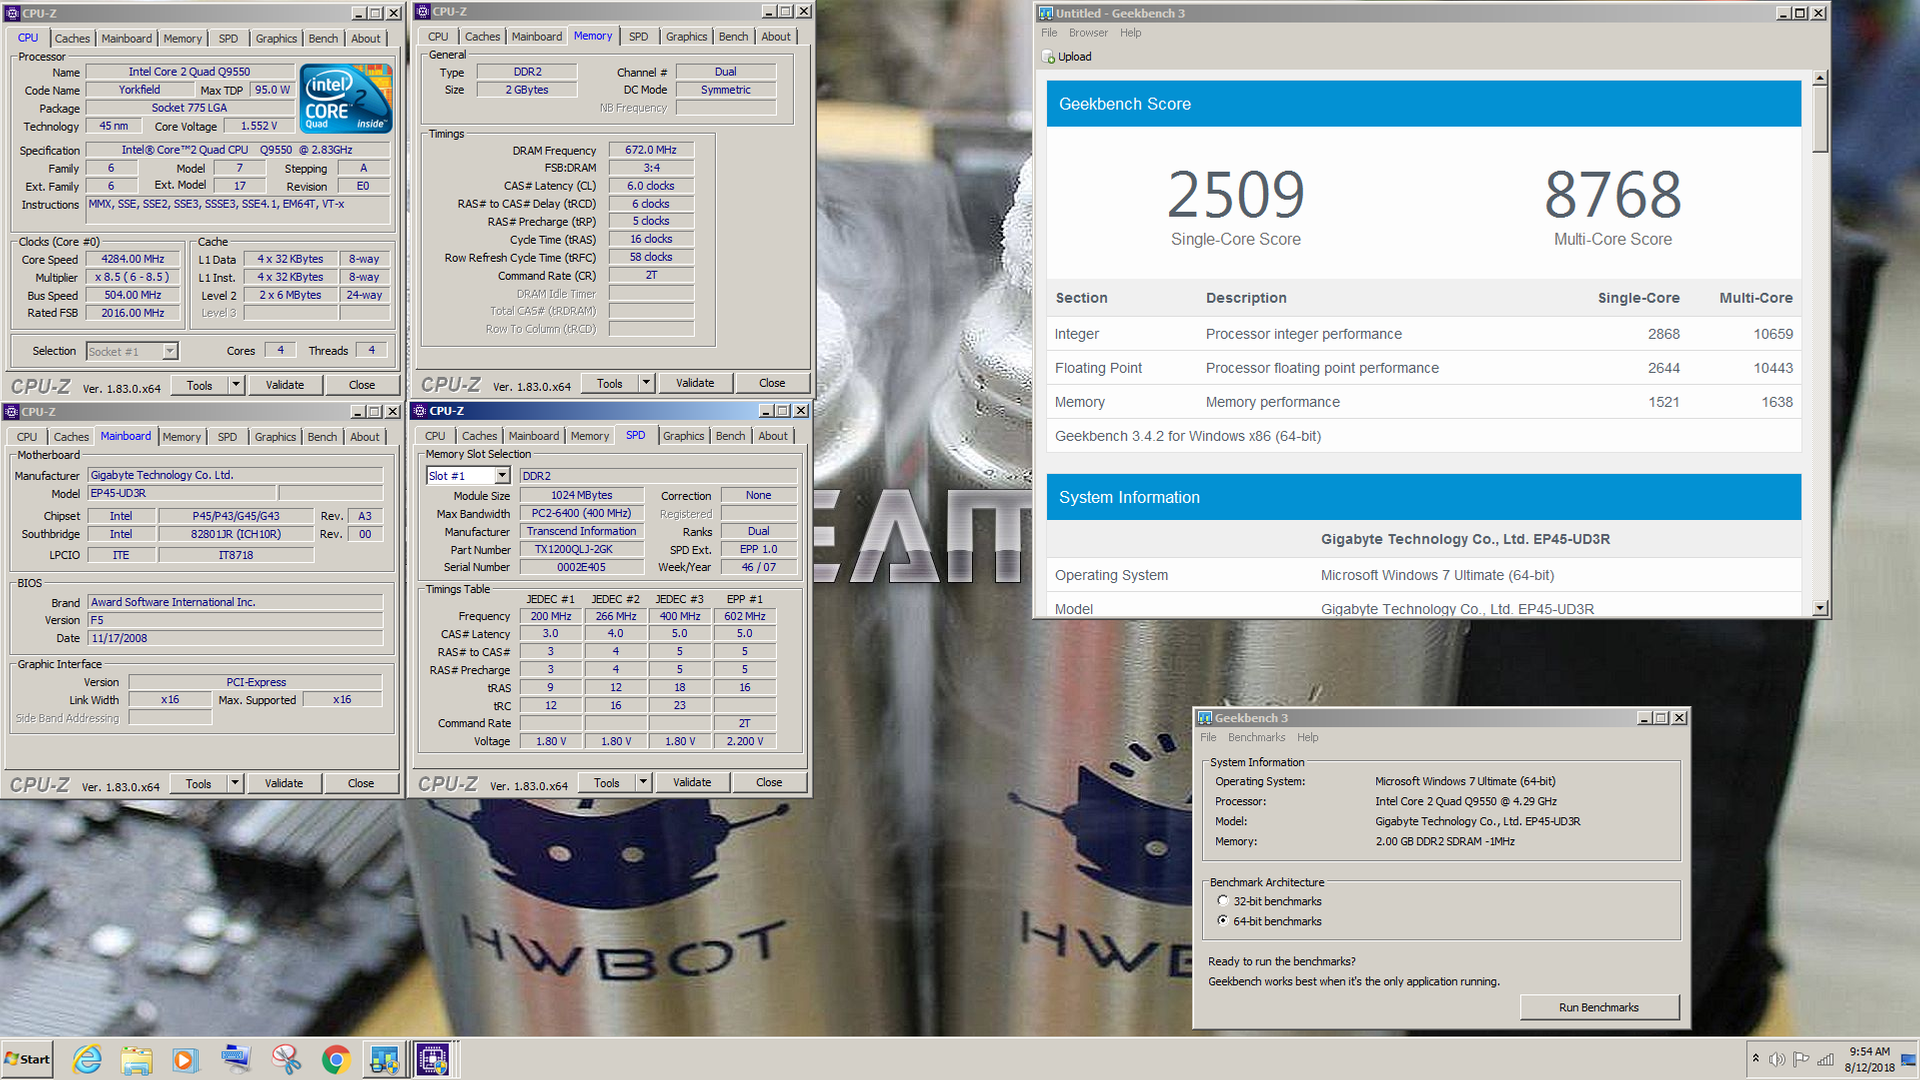Open the File menu in Untitled Geekbench window

(x=1049, y=33)
